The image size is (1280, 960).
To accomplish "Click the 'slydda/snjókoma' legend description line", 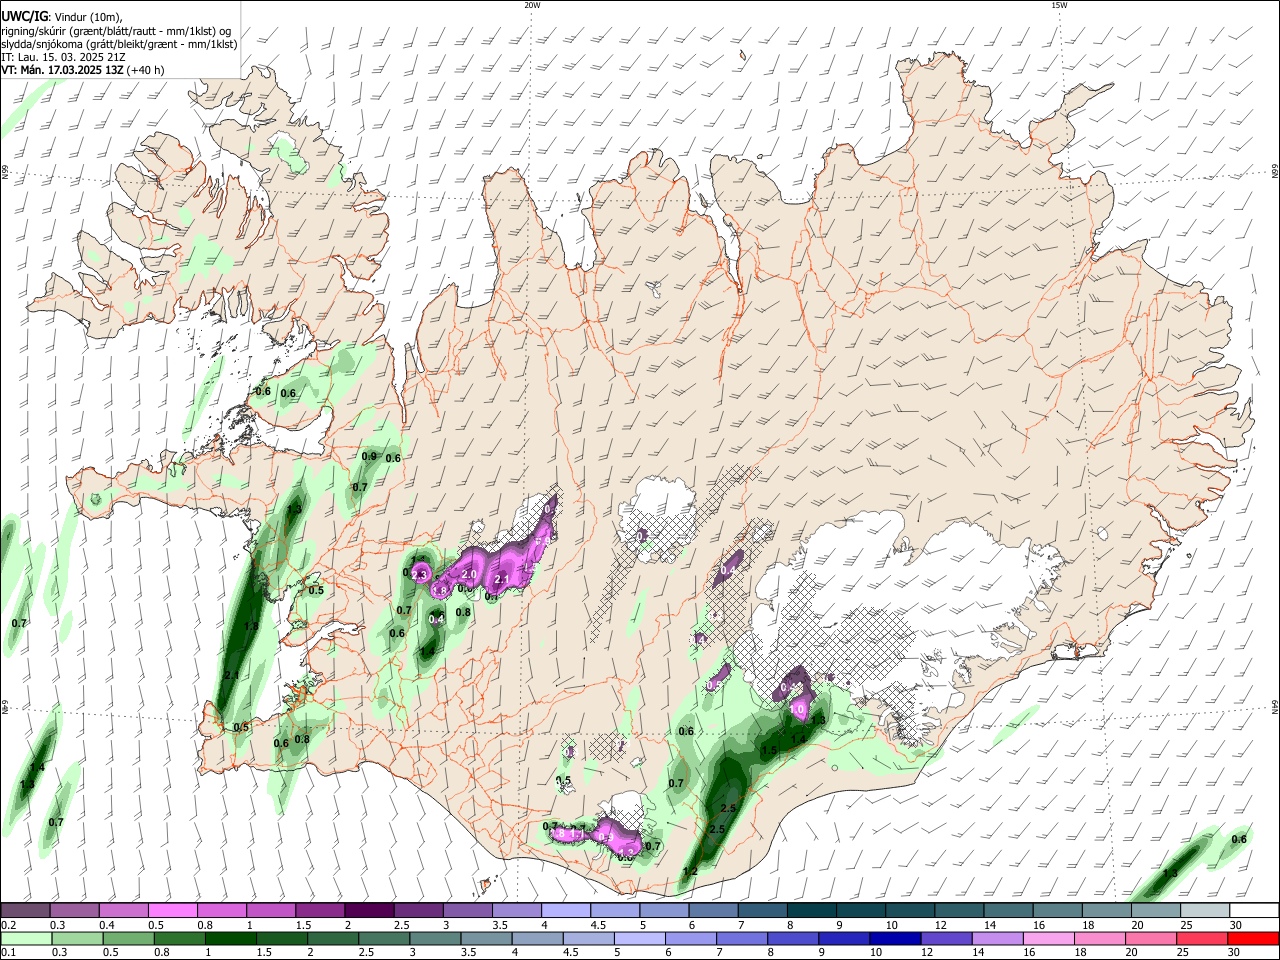I will (119, 43).
